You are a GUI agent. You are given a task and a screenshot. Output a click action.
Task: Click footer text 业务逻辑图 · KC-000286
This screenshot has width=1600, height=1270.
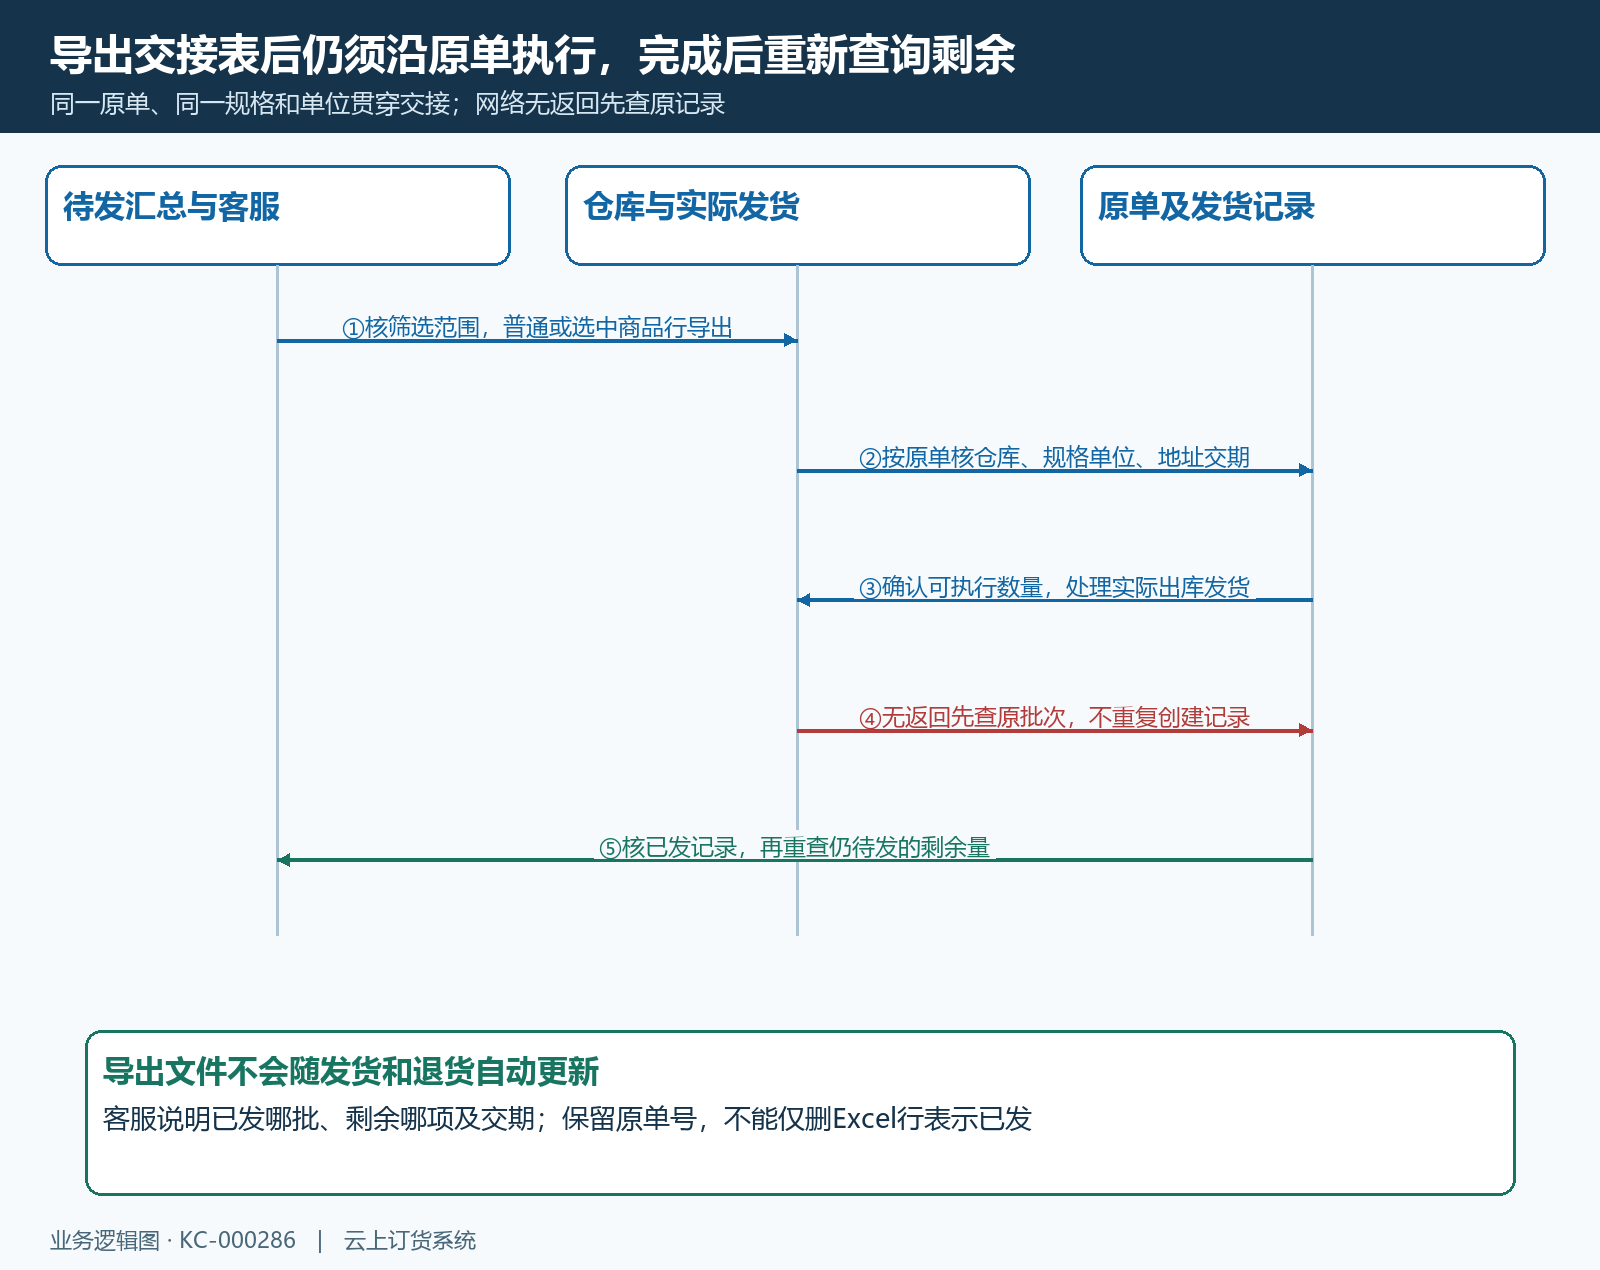click(173, 1240)
